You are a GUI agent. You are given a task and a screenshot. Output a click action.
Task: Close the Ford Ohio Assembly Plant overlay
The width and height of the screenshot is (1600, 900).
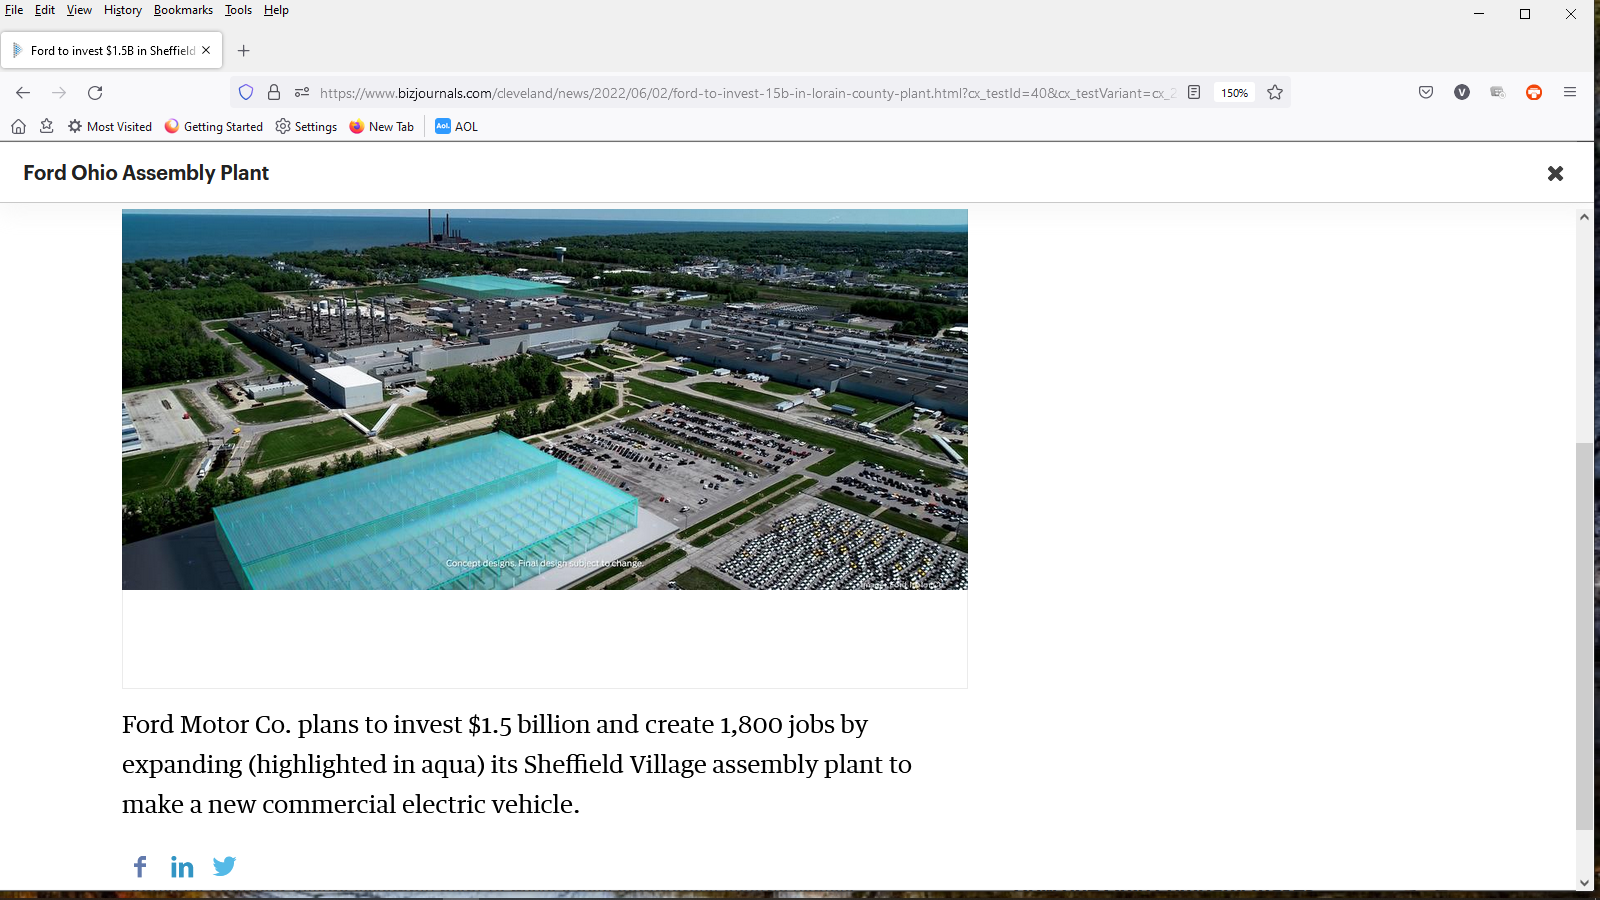click(x=1555, y=174)
